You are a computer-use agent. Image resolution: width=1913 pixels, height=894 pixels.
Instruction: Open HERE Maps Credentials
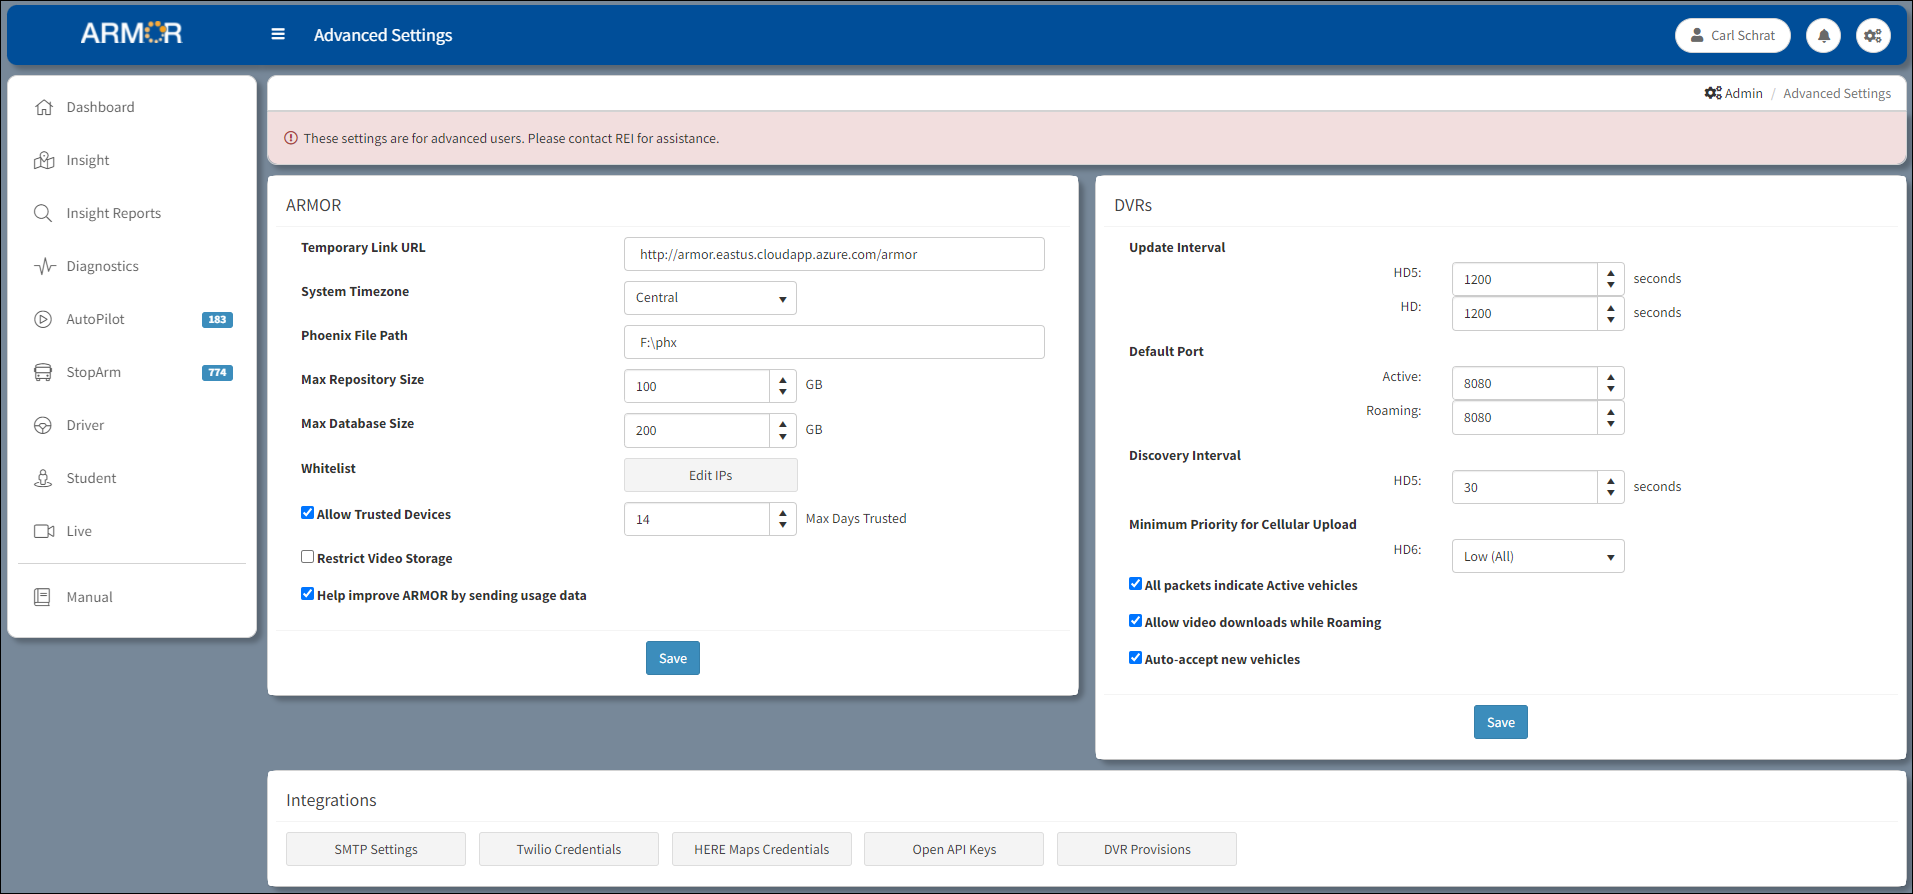click(762, 849)
